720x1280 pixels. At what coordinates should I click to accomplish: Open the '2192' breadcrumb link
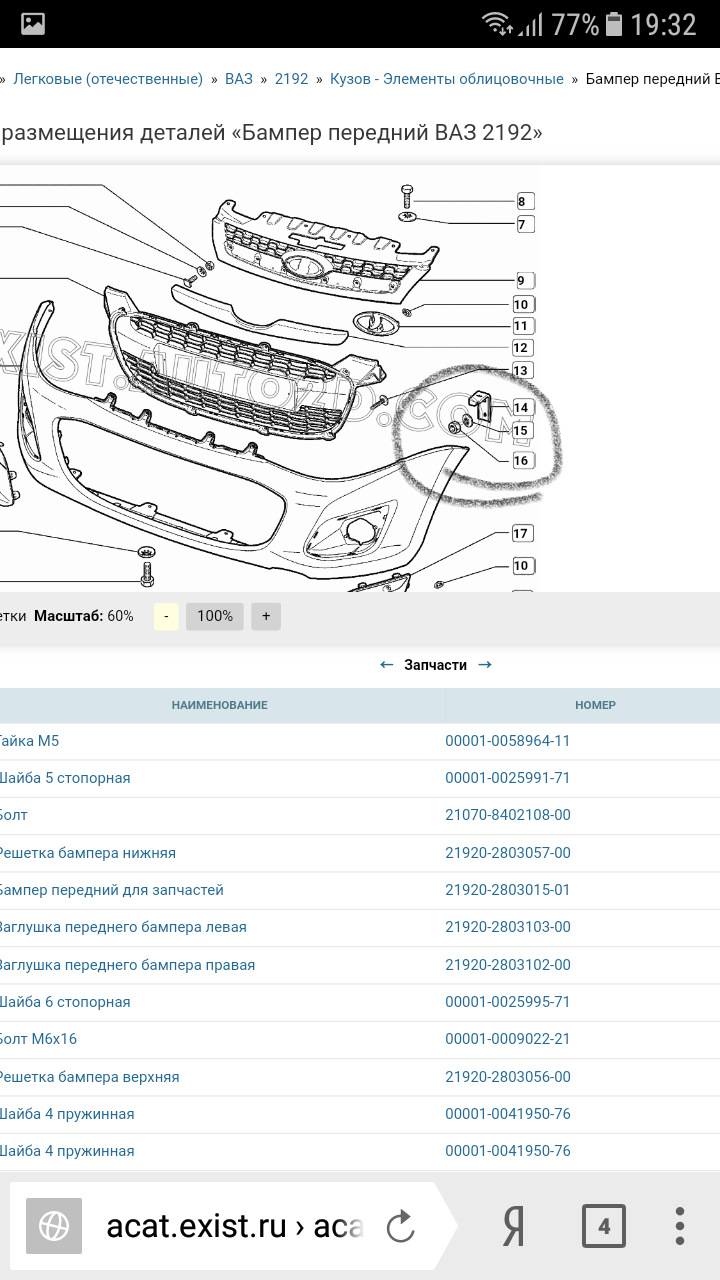pos(291,79)
